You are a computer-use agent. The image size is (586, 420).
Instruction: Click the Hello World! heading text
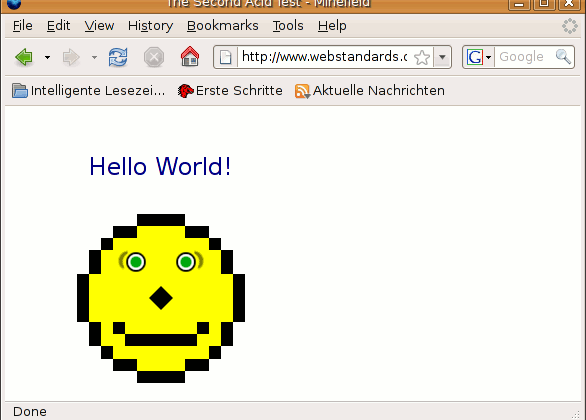coord(160,166)
